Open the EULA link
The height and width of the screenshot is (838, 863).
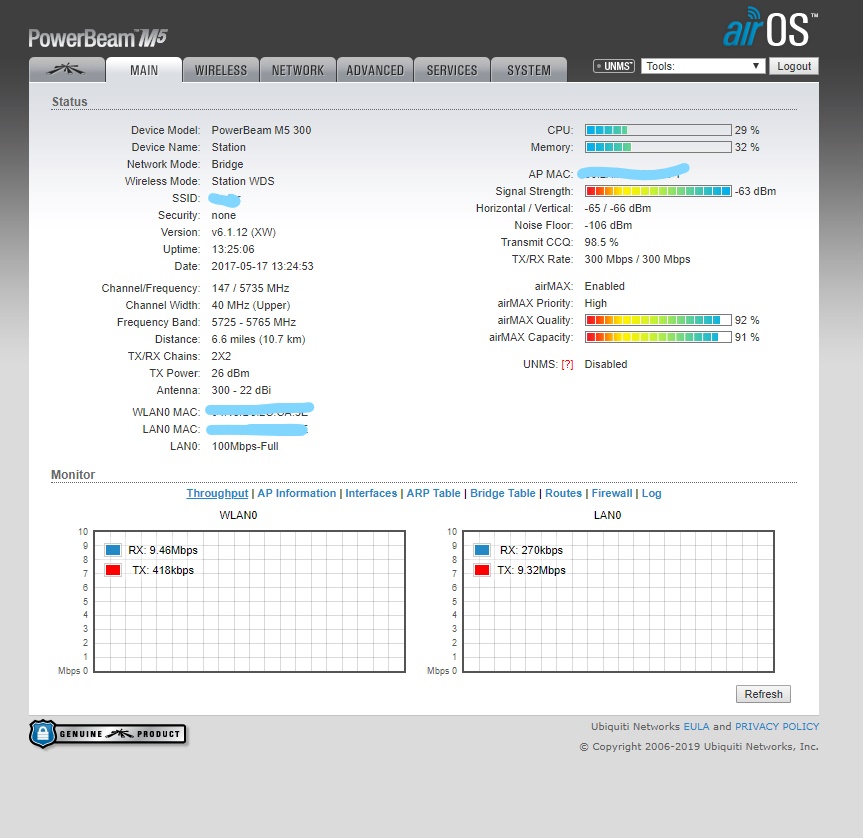[x=696, y=726]
